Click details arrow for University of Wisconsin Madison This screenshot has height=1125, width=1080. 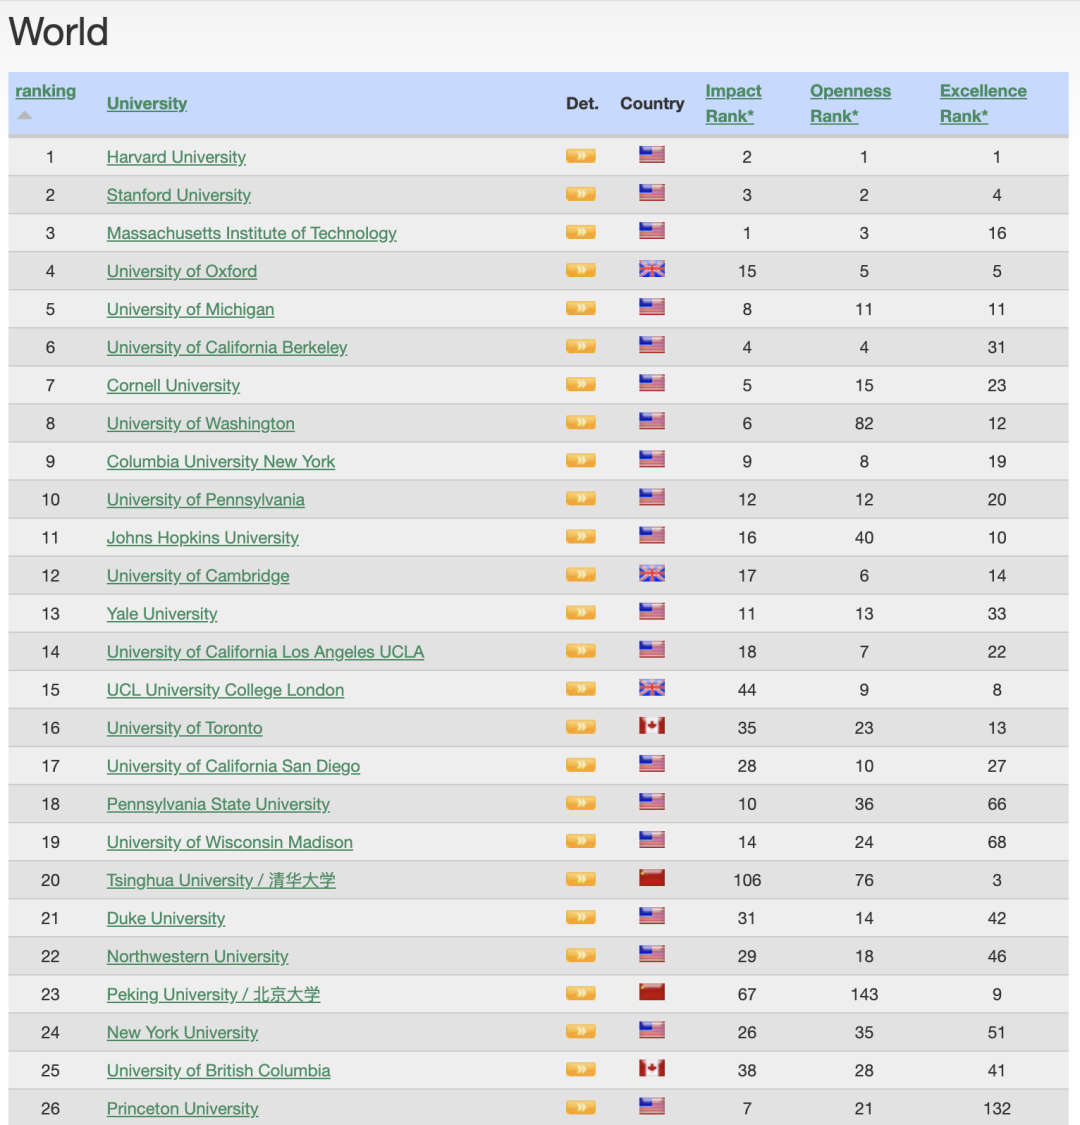tap(581, 840)
